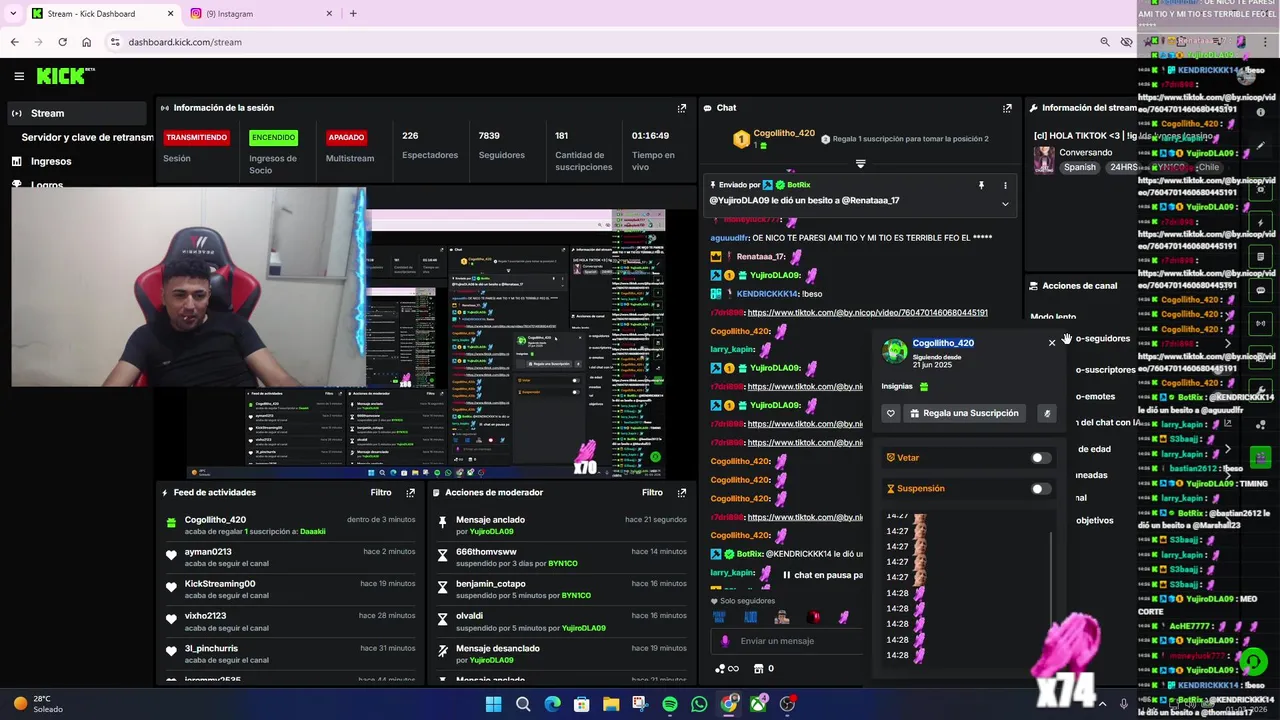Pop out the Acciones de moderador panel
1280x720 pixels.
(682, 493)
